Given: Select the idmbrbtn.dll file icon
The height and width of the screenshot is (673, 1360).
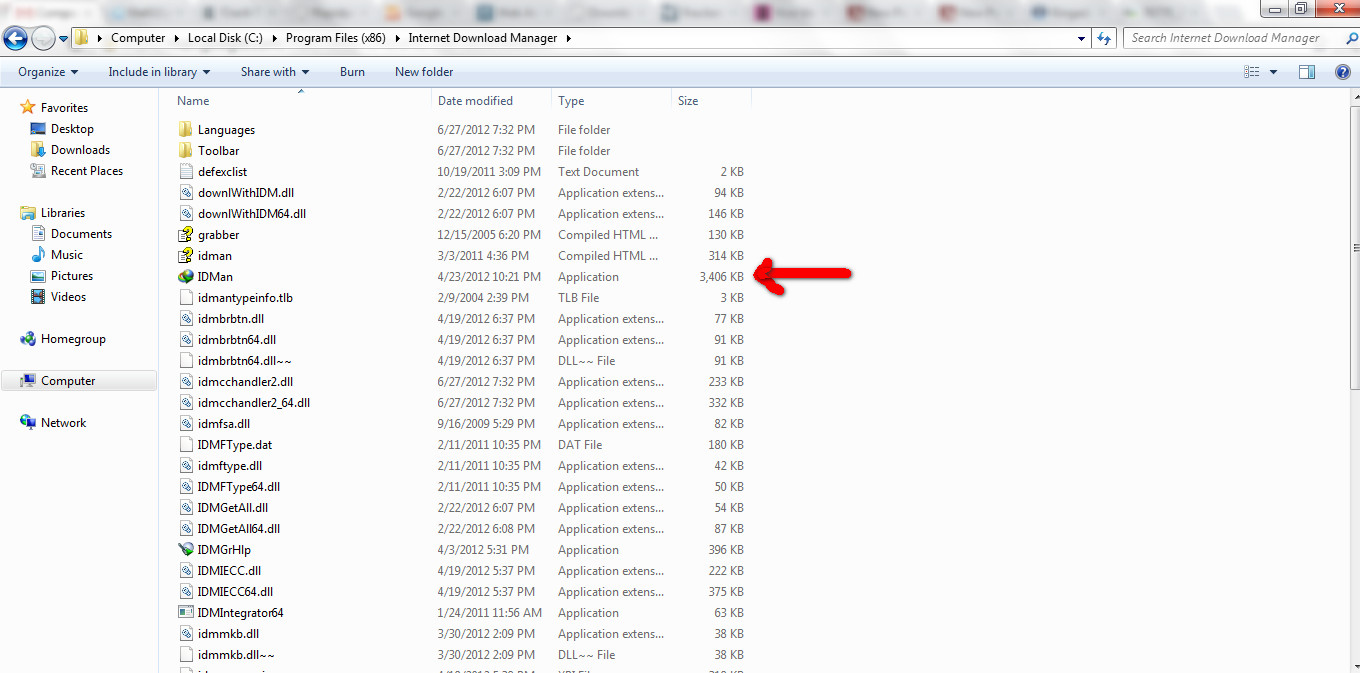Looking at the screenshot, I should (185, 319).
